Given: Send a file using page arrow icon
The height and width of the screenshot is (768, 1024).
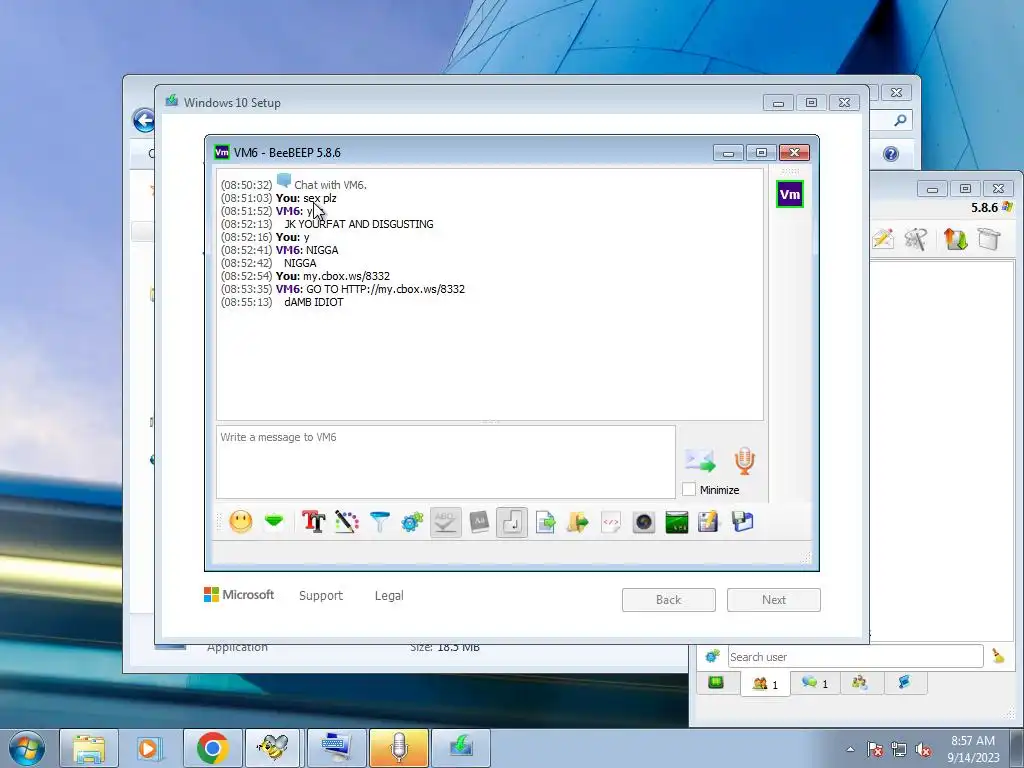Looking at the screenshot, I should point(545,522).
